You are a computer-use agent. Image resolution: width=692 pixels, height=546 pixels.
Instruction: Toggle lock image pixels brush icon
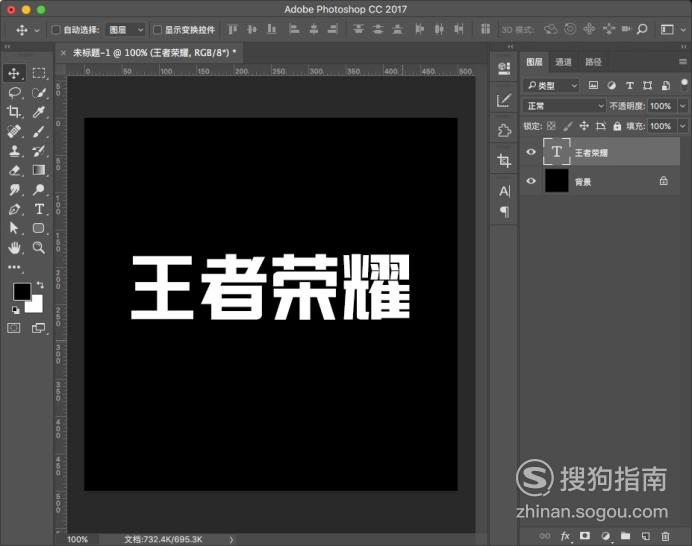pos(568,126)
